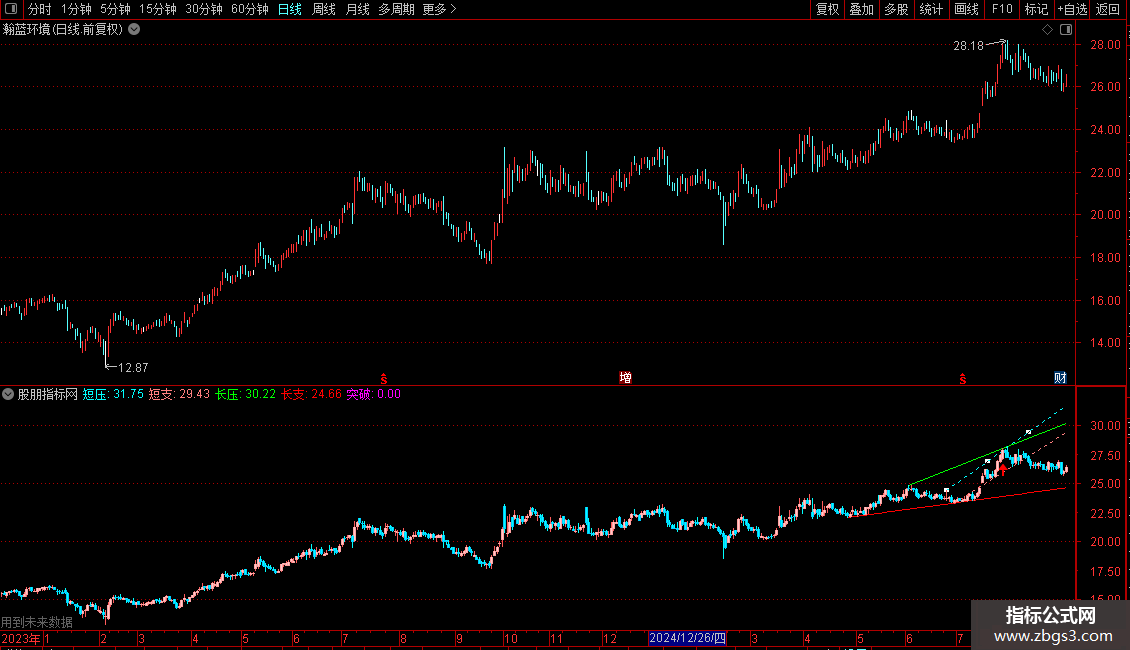Screen dimensions: 1130x650
Task: Click the 统计 statistics button
Action: [x=930, y=9]
